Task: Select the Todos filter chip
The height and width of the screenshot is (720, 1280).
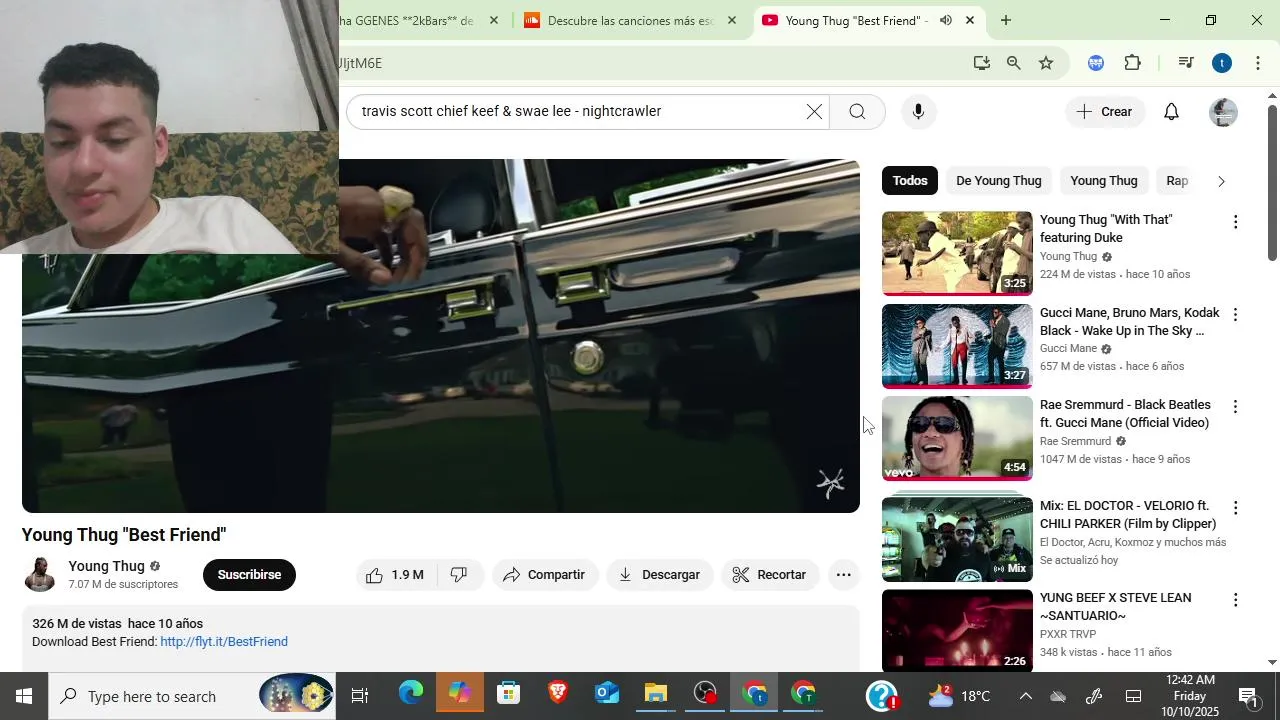Action: point(910,181)
